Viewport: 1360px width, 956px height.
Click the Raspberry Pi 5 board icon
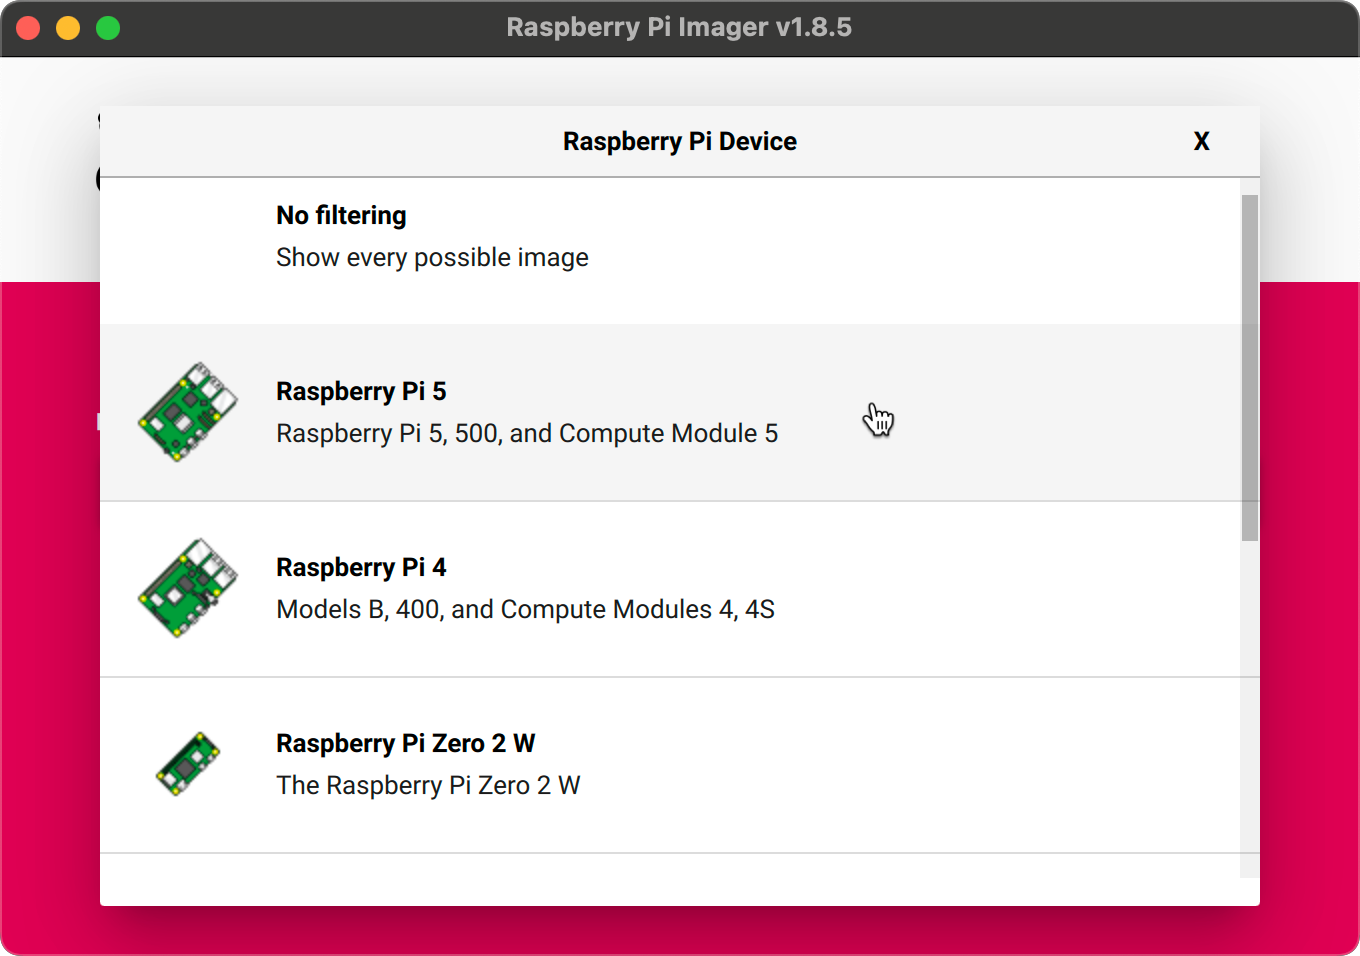pos(187,411)
